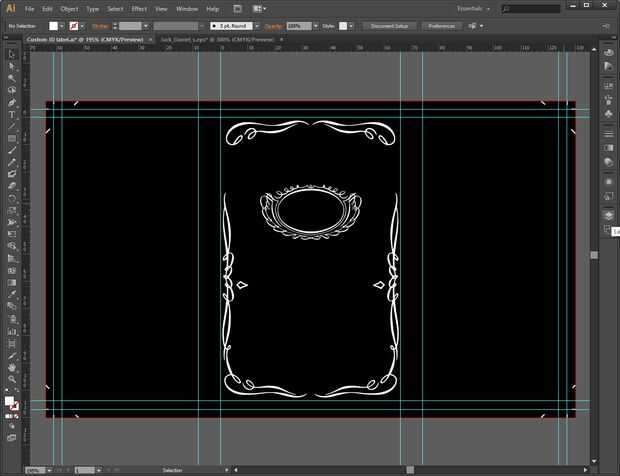This screenshot has width=620, height=476.
Task: Open the Layers panel icon
Action: pos(609,215)
